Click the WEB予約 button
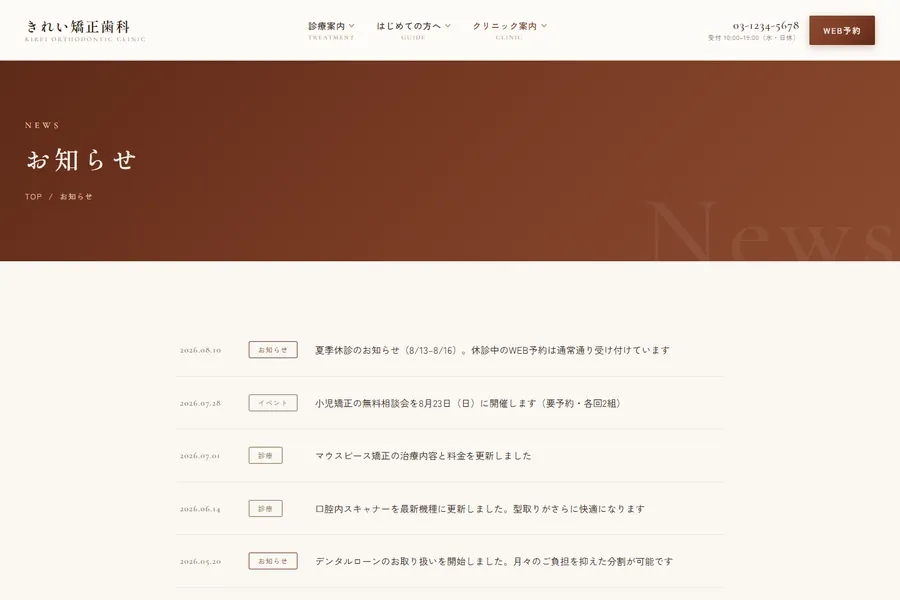The image size is (900, 600). coord(842,30)
